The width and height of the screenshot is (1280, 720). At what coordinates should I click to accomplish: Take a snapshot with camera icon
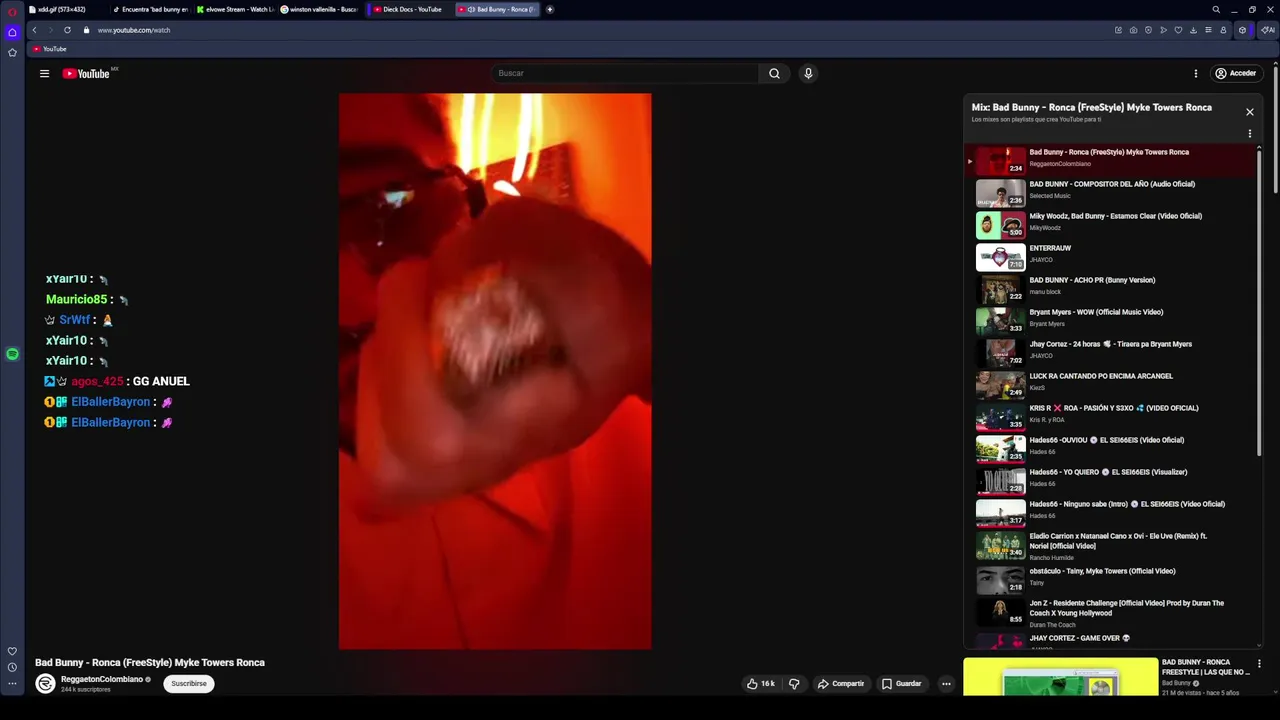point(1133,30)
